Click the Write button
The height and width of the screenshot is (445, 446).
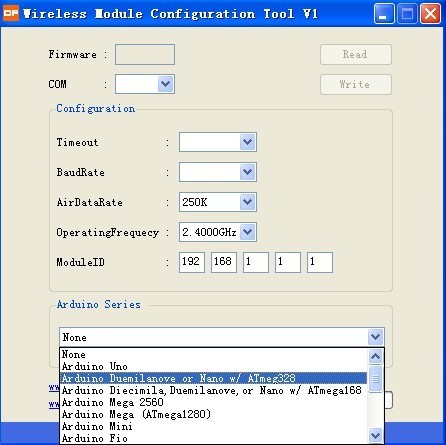tap(356, 84)
